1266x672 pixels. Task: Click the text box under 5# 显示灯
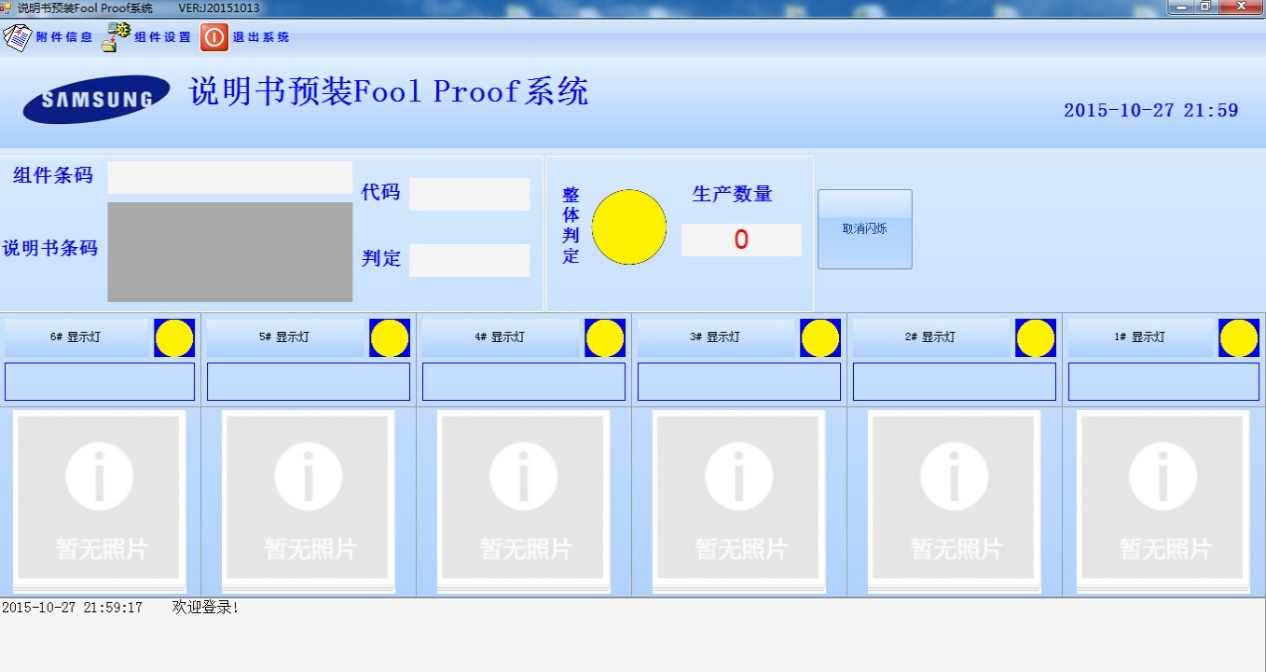coord(308,382)
